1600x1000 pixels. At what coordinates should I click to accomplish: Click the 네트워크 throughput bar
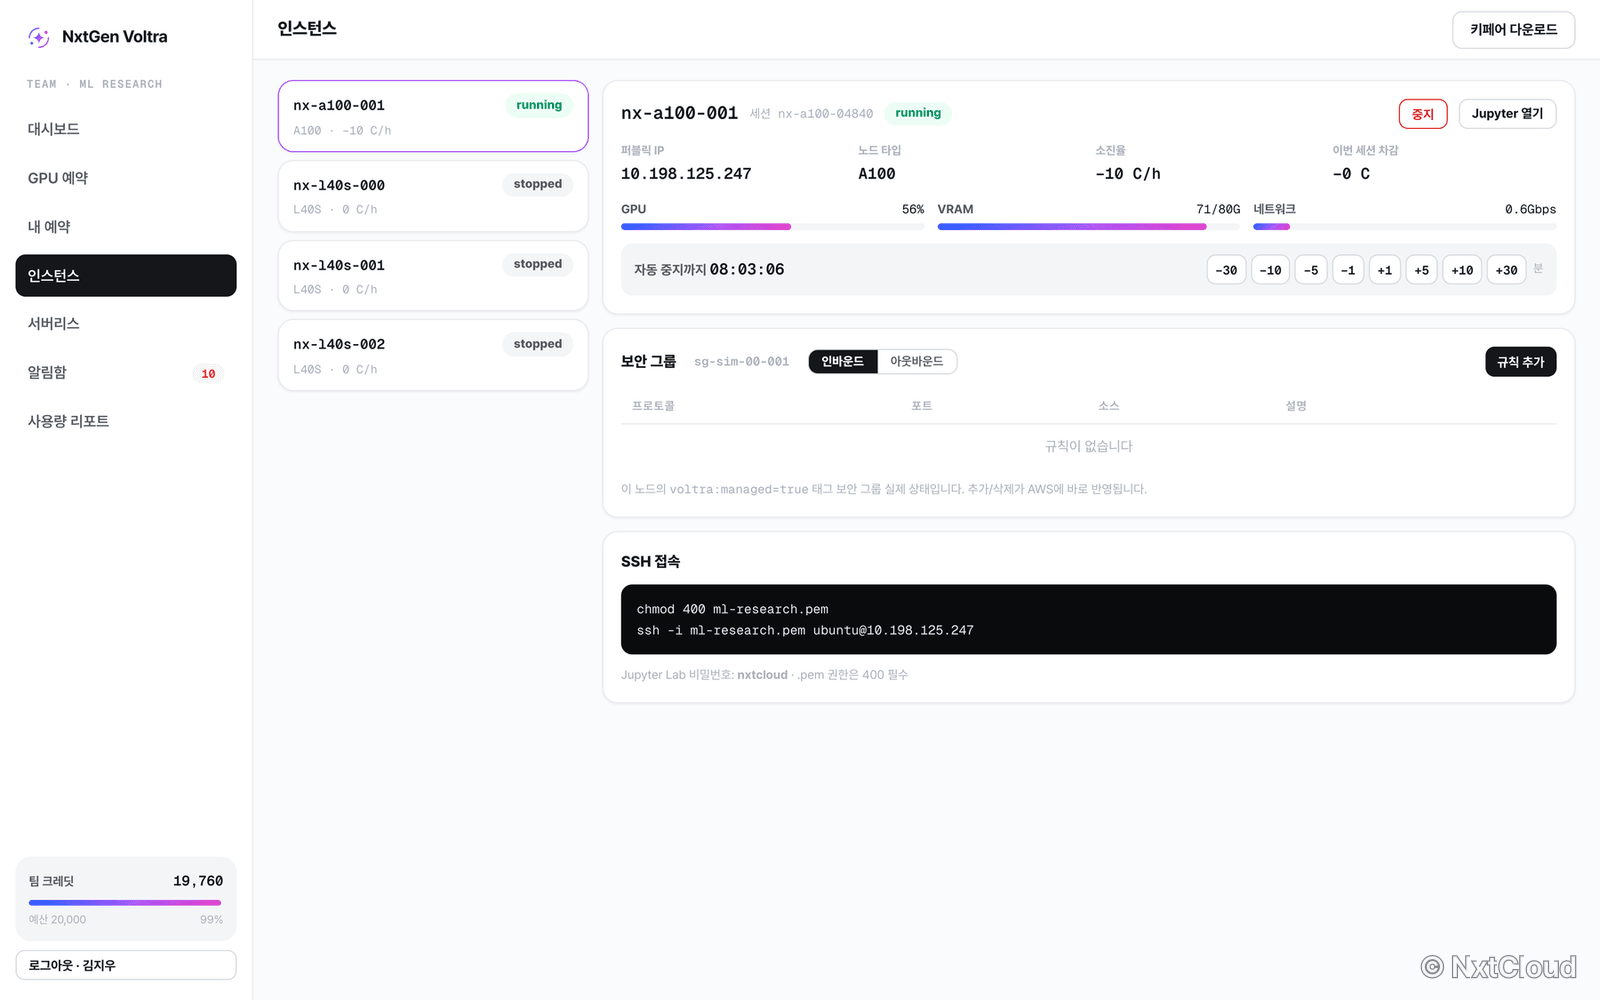1404,227
